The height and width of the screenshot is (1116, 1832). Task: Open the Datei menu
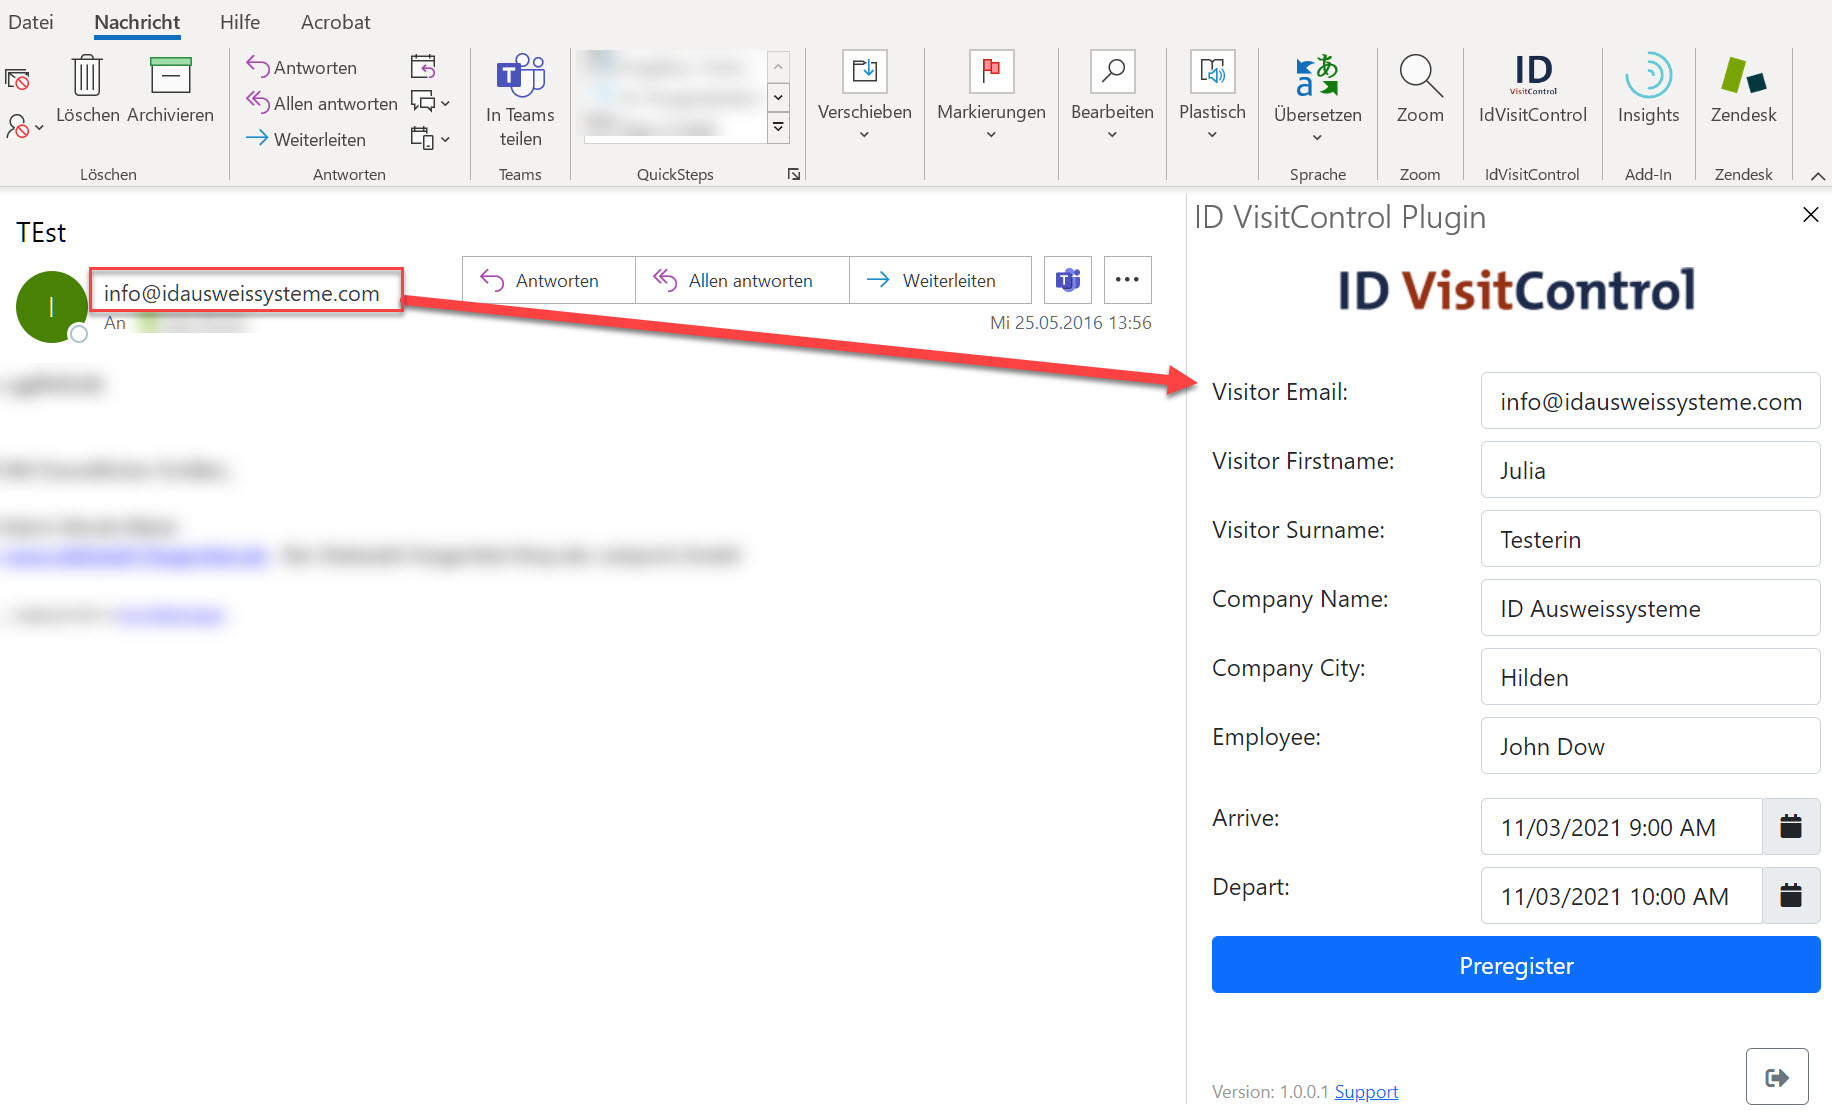pyautogui.click(x=31, y=22)
